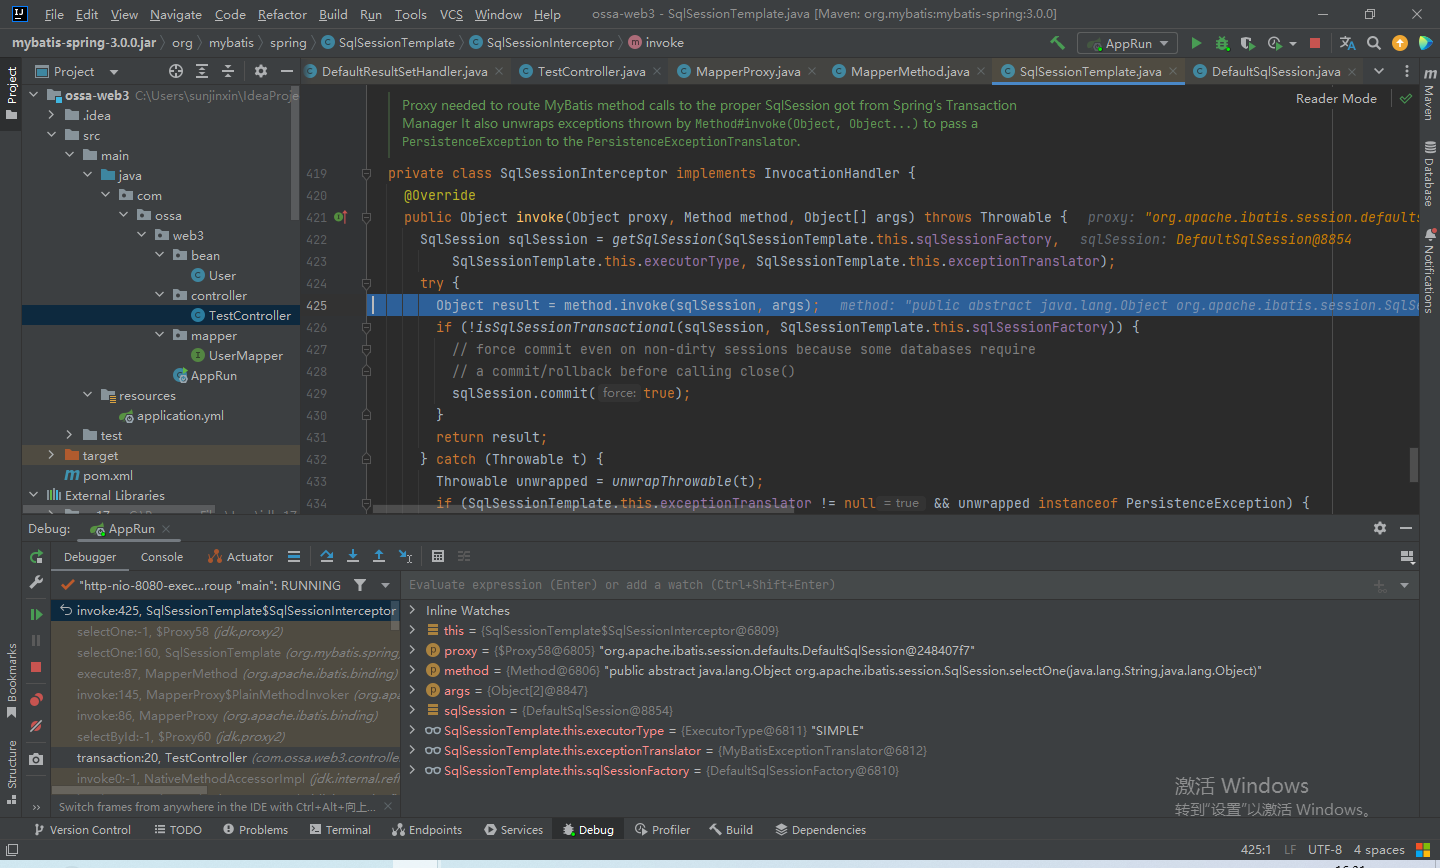Open Project view selector dropdown
1440x868 pixels.
[x=76, y=71]
